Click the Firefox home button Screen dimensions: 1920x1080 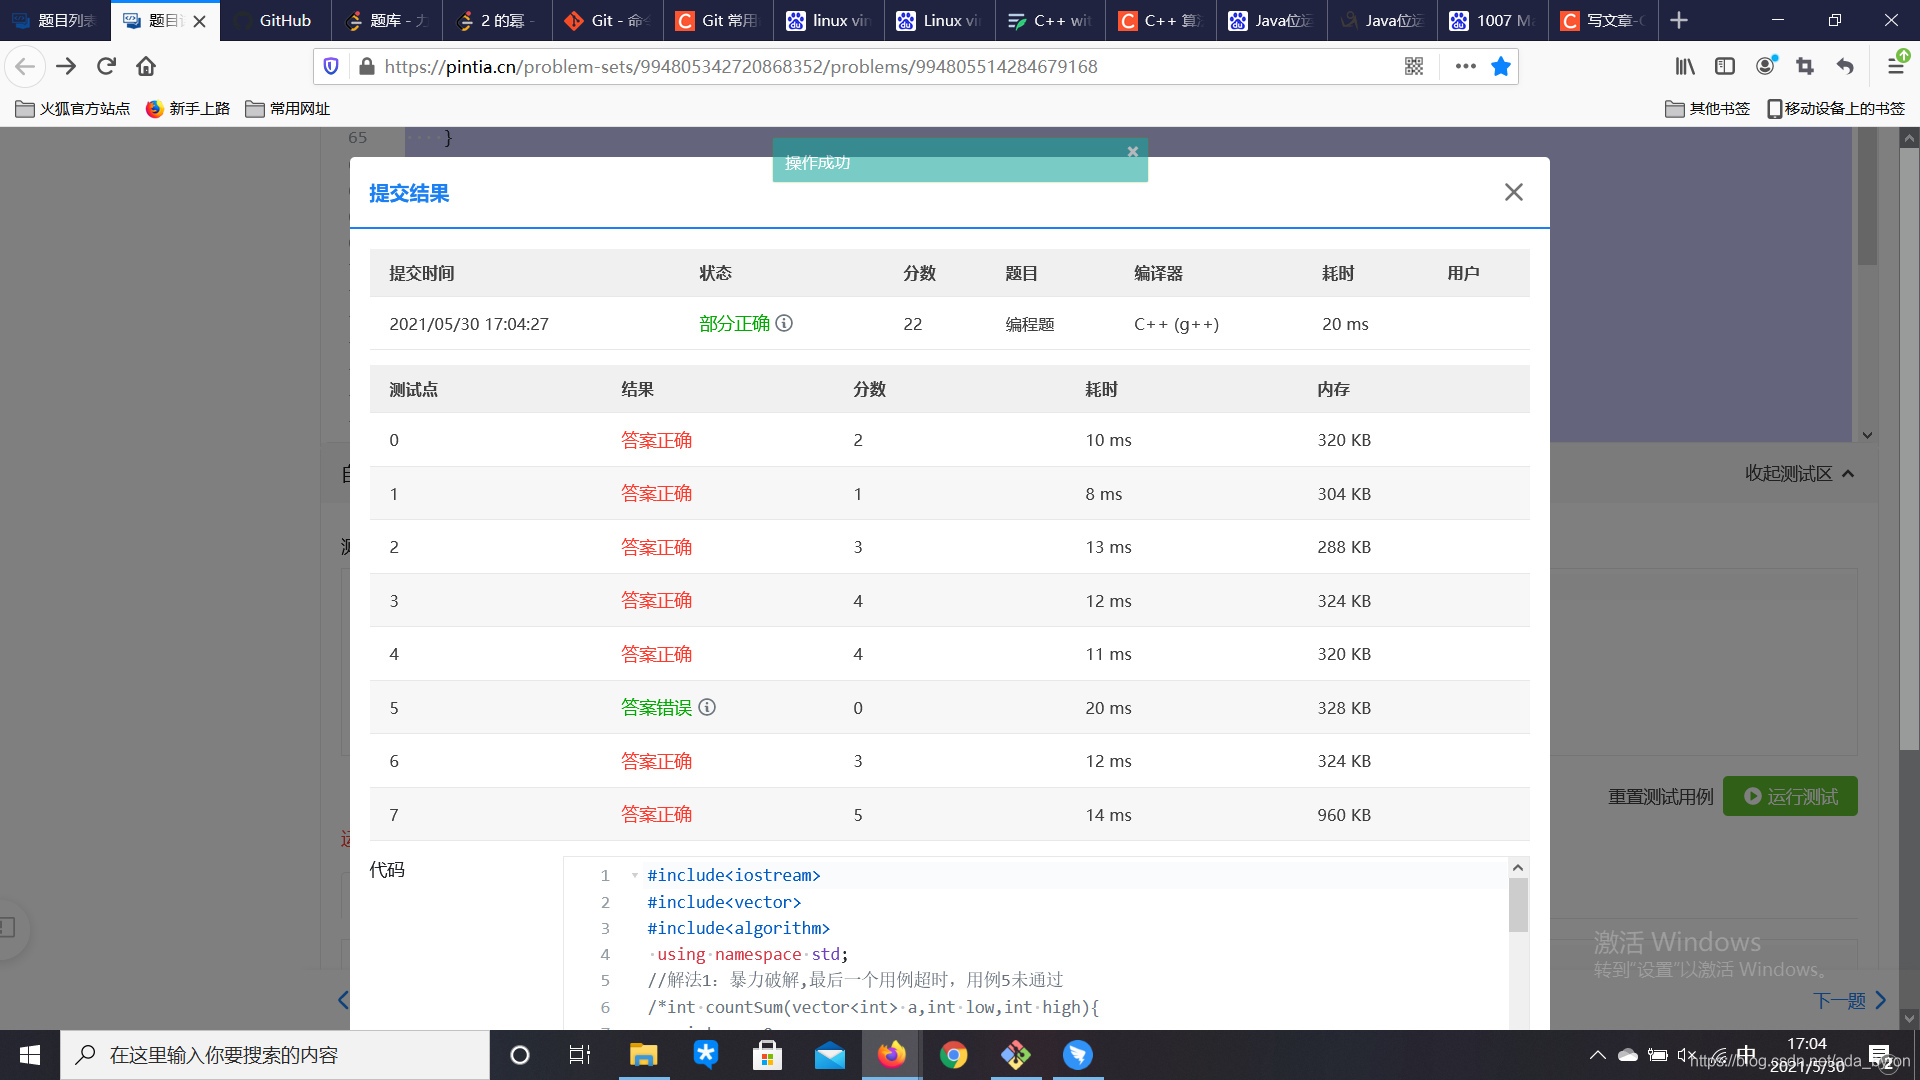click(146, 66)
